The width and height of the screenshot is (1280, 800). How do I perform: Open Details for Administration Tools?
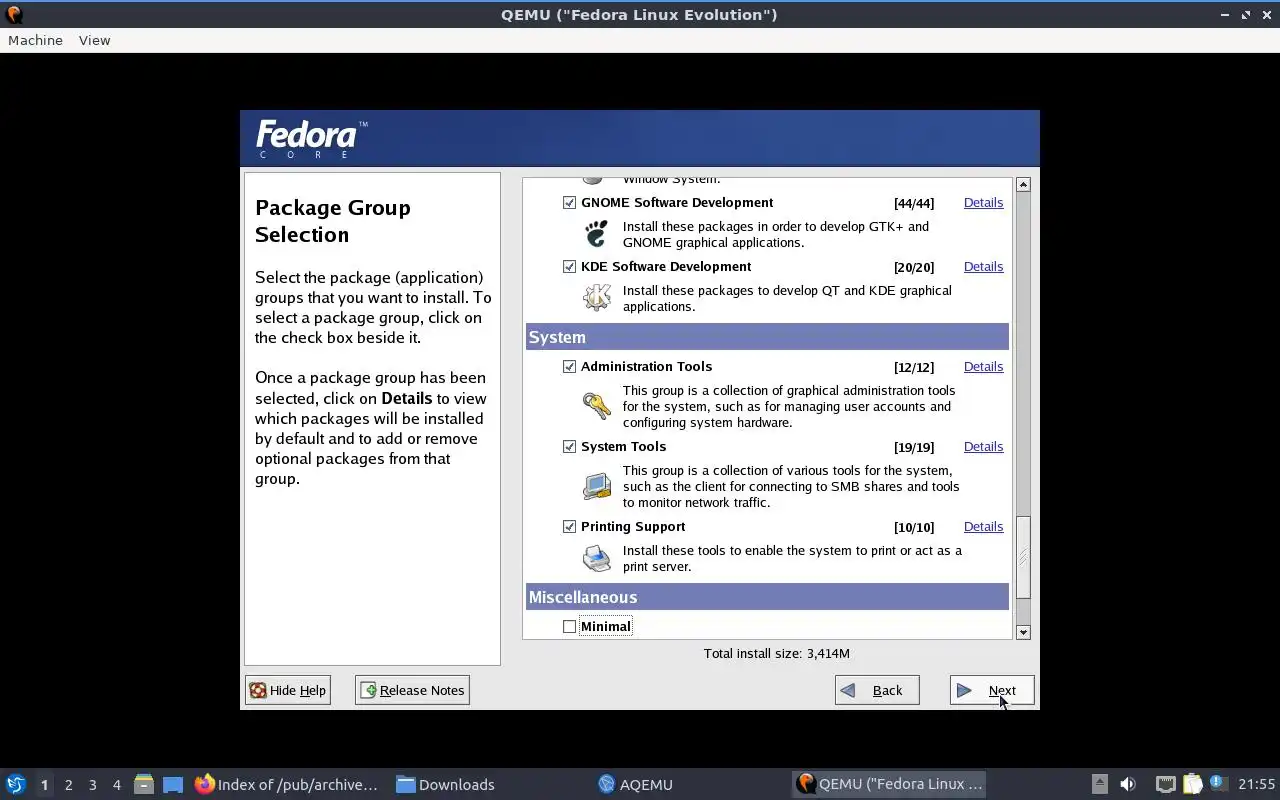(983, 366)
